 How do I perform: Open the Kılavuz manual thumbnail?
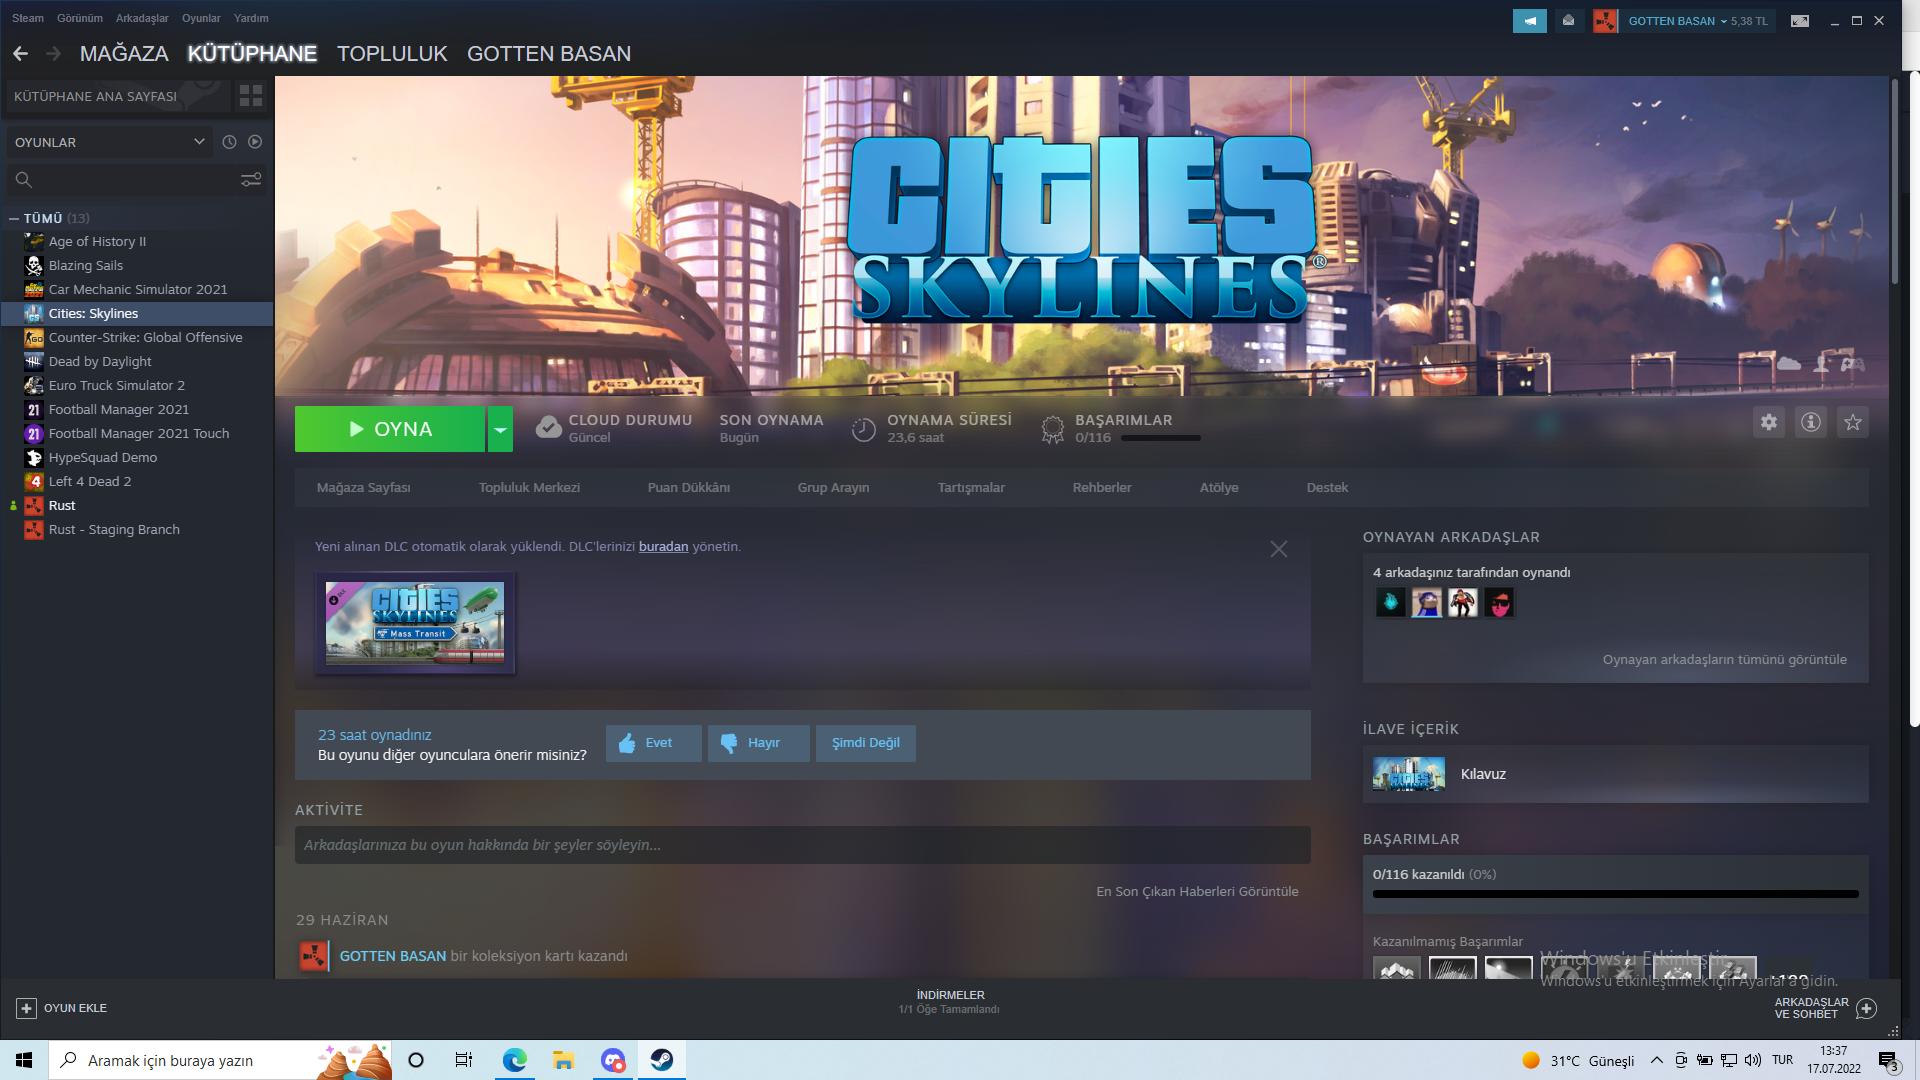pyautogui.click(x=1408, y=774)
